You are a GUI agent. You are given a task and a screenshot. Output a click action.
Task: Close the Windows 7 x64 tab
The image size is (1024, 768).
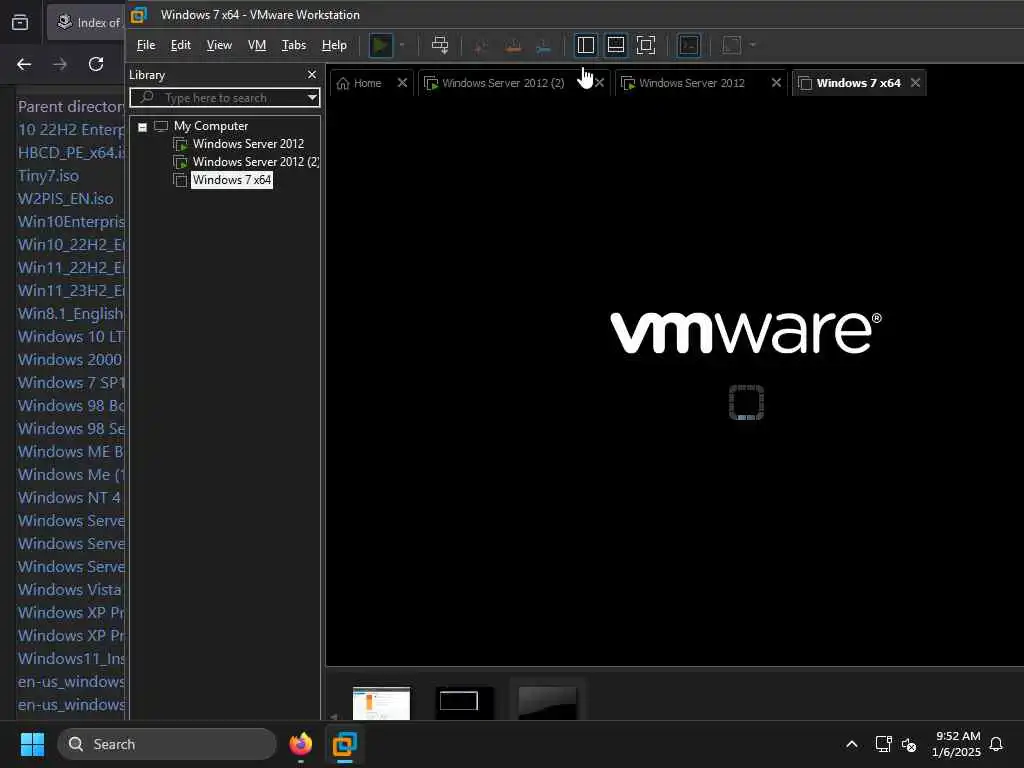(x=915, y=83)
